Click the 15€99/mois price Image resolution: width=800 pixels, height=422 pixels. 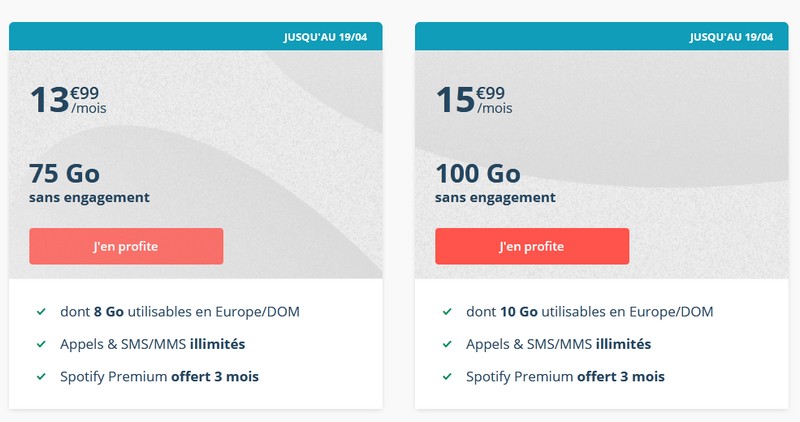471,99
